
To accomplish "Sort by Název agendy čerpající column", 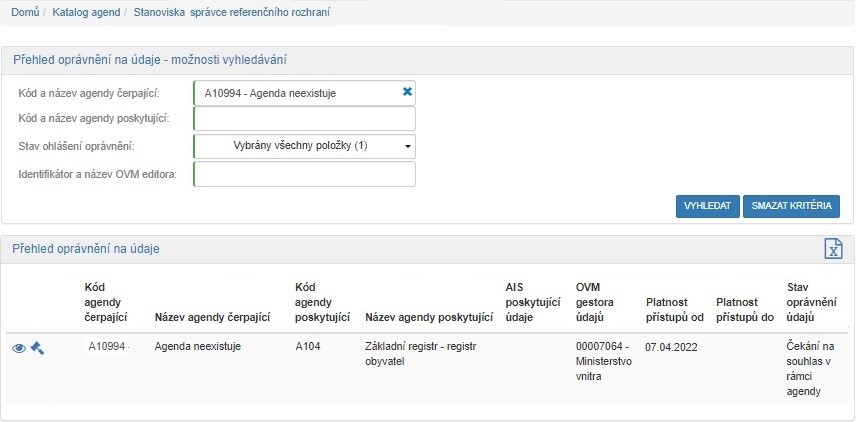I will (x=213, y=318).
